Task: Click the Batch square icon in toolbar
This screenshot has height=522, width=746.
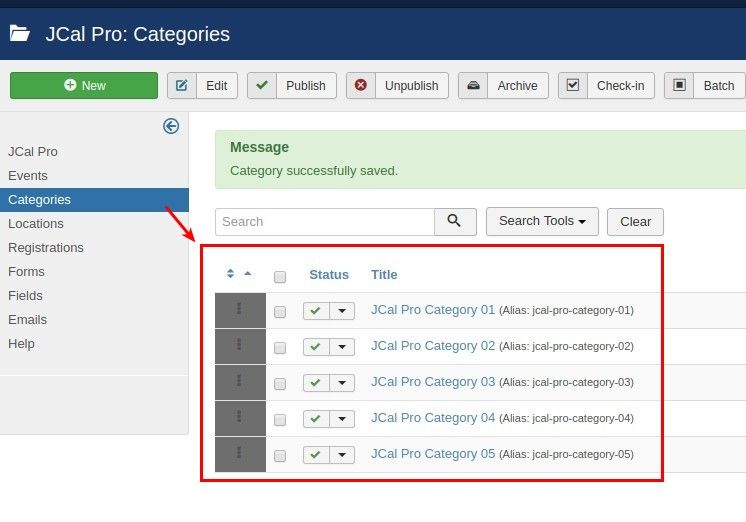Action: 679,86
